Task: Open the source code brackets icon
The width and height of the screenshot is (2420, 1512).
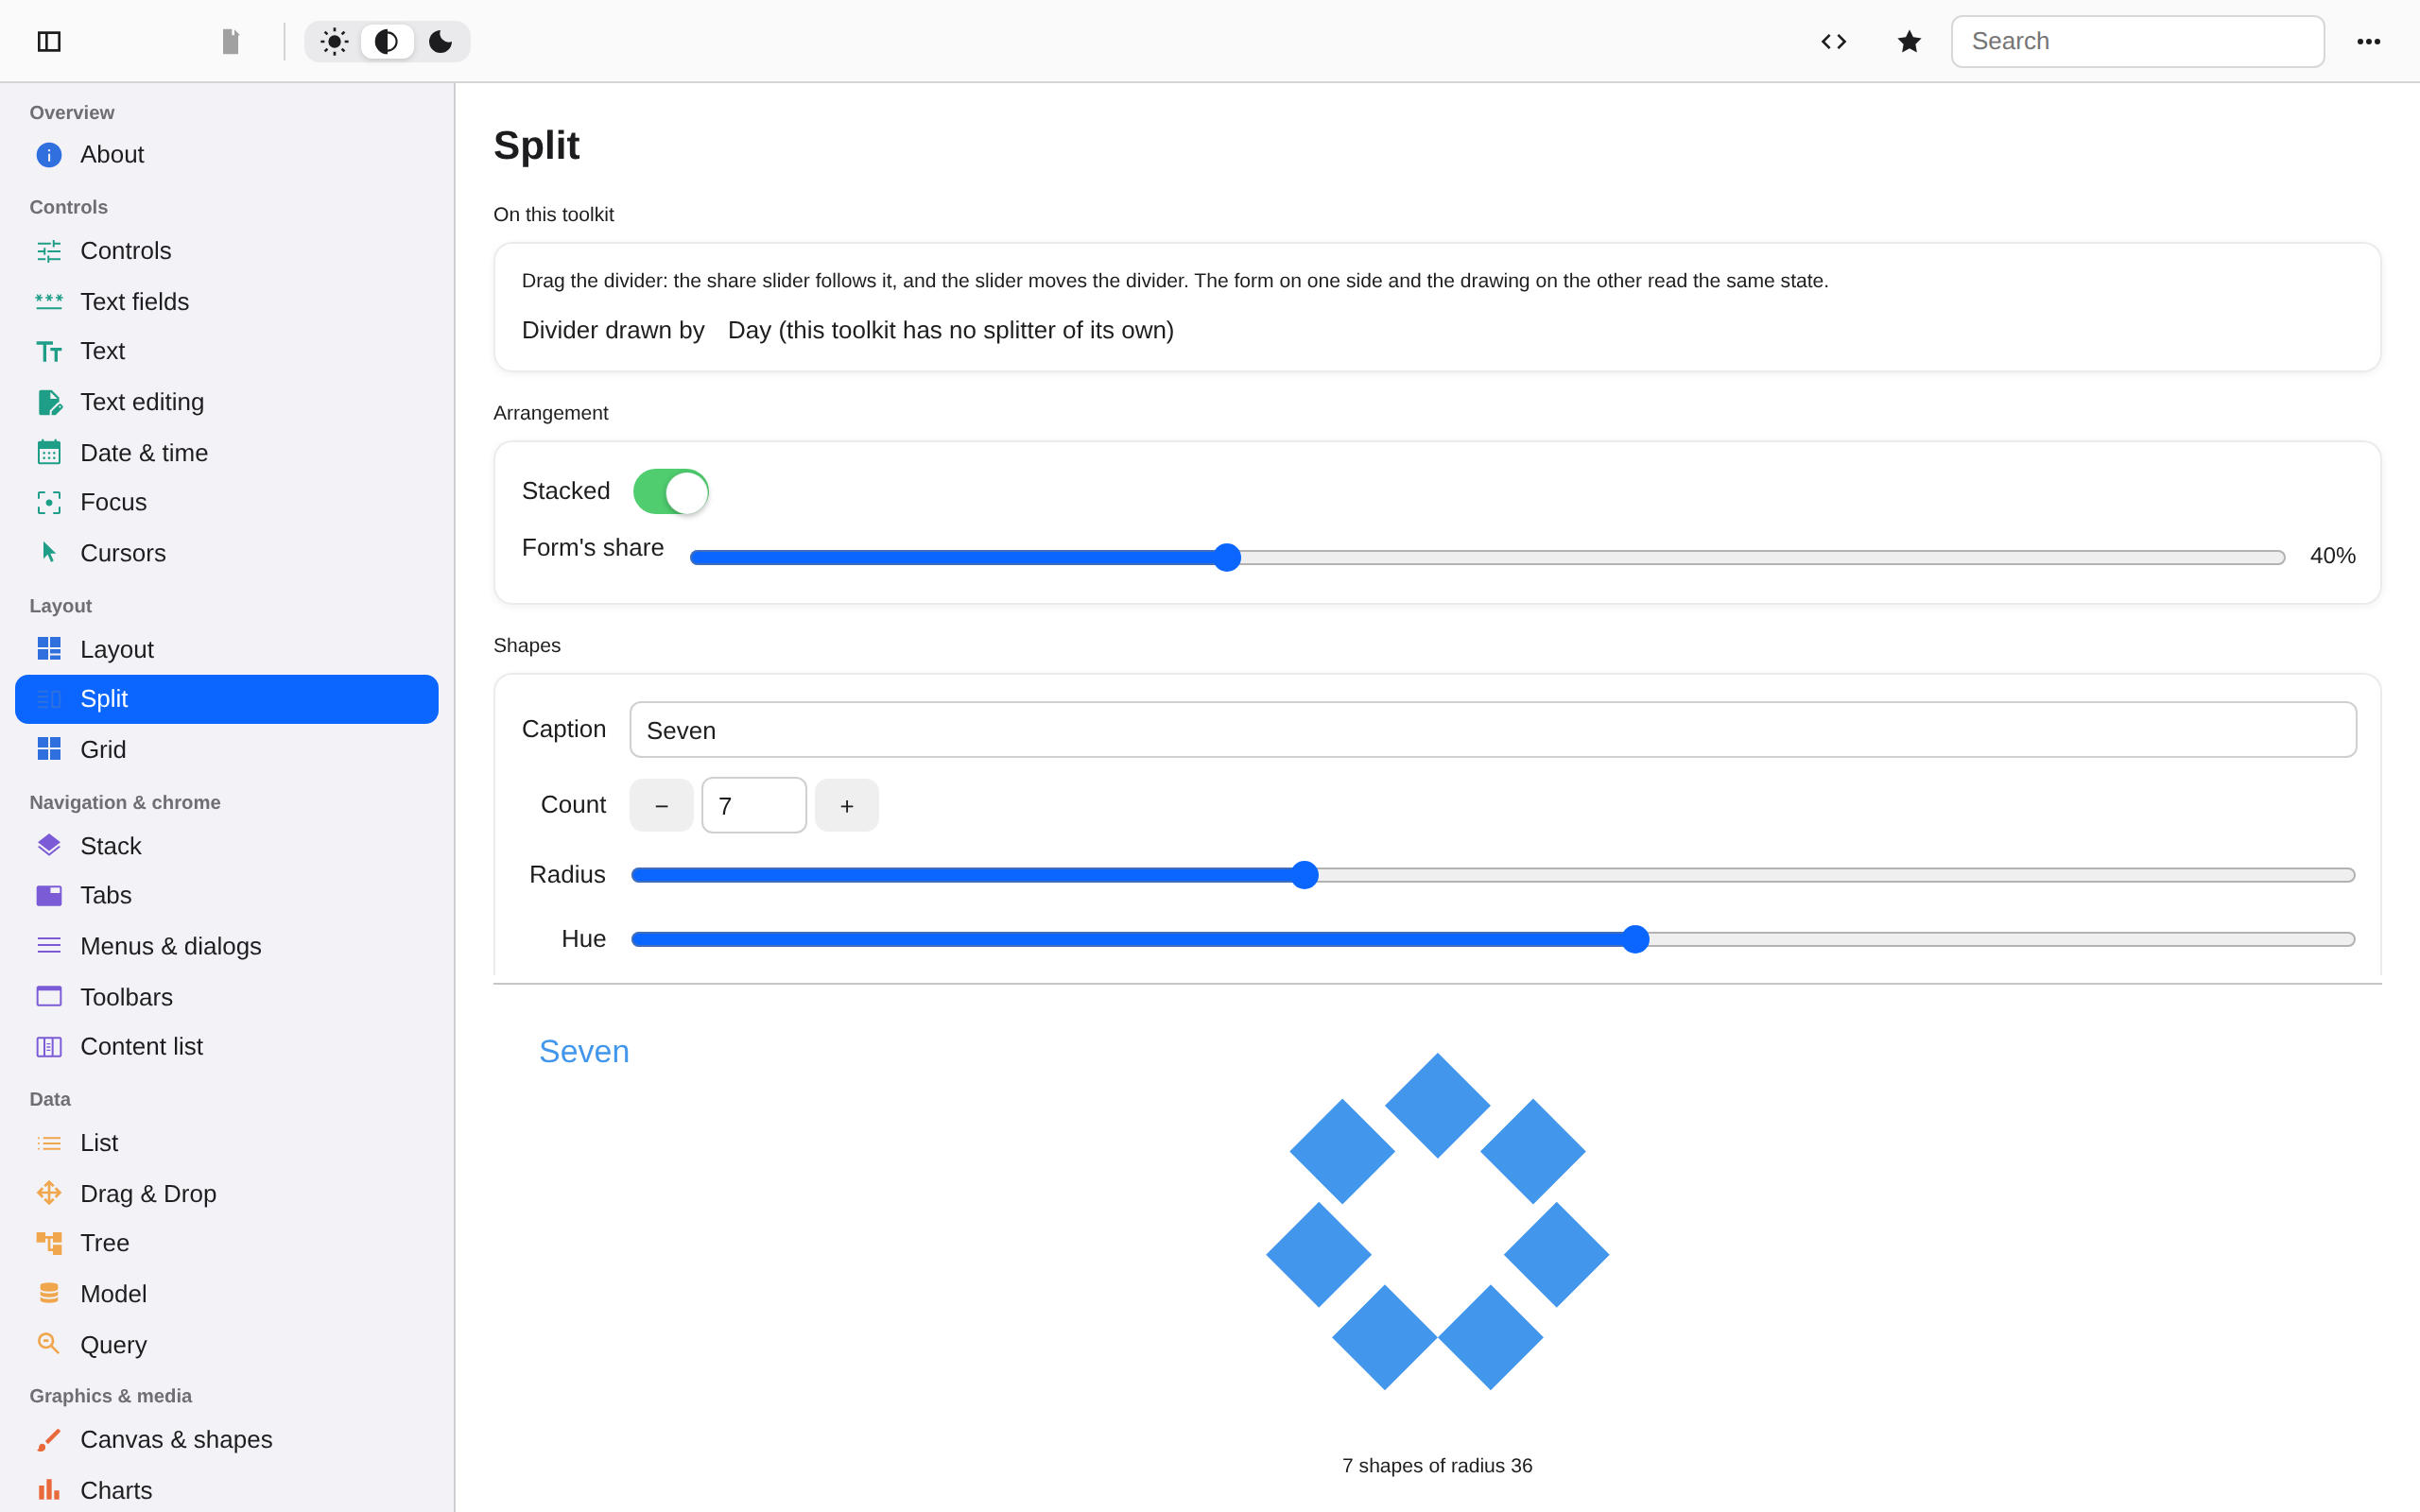Action: pos(1833,41)
